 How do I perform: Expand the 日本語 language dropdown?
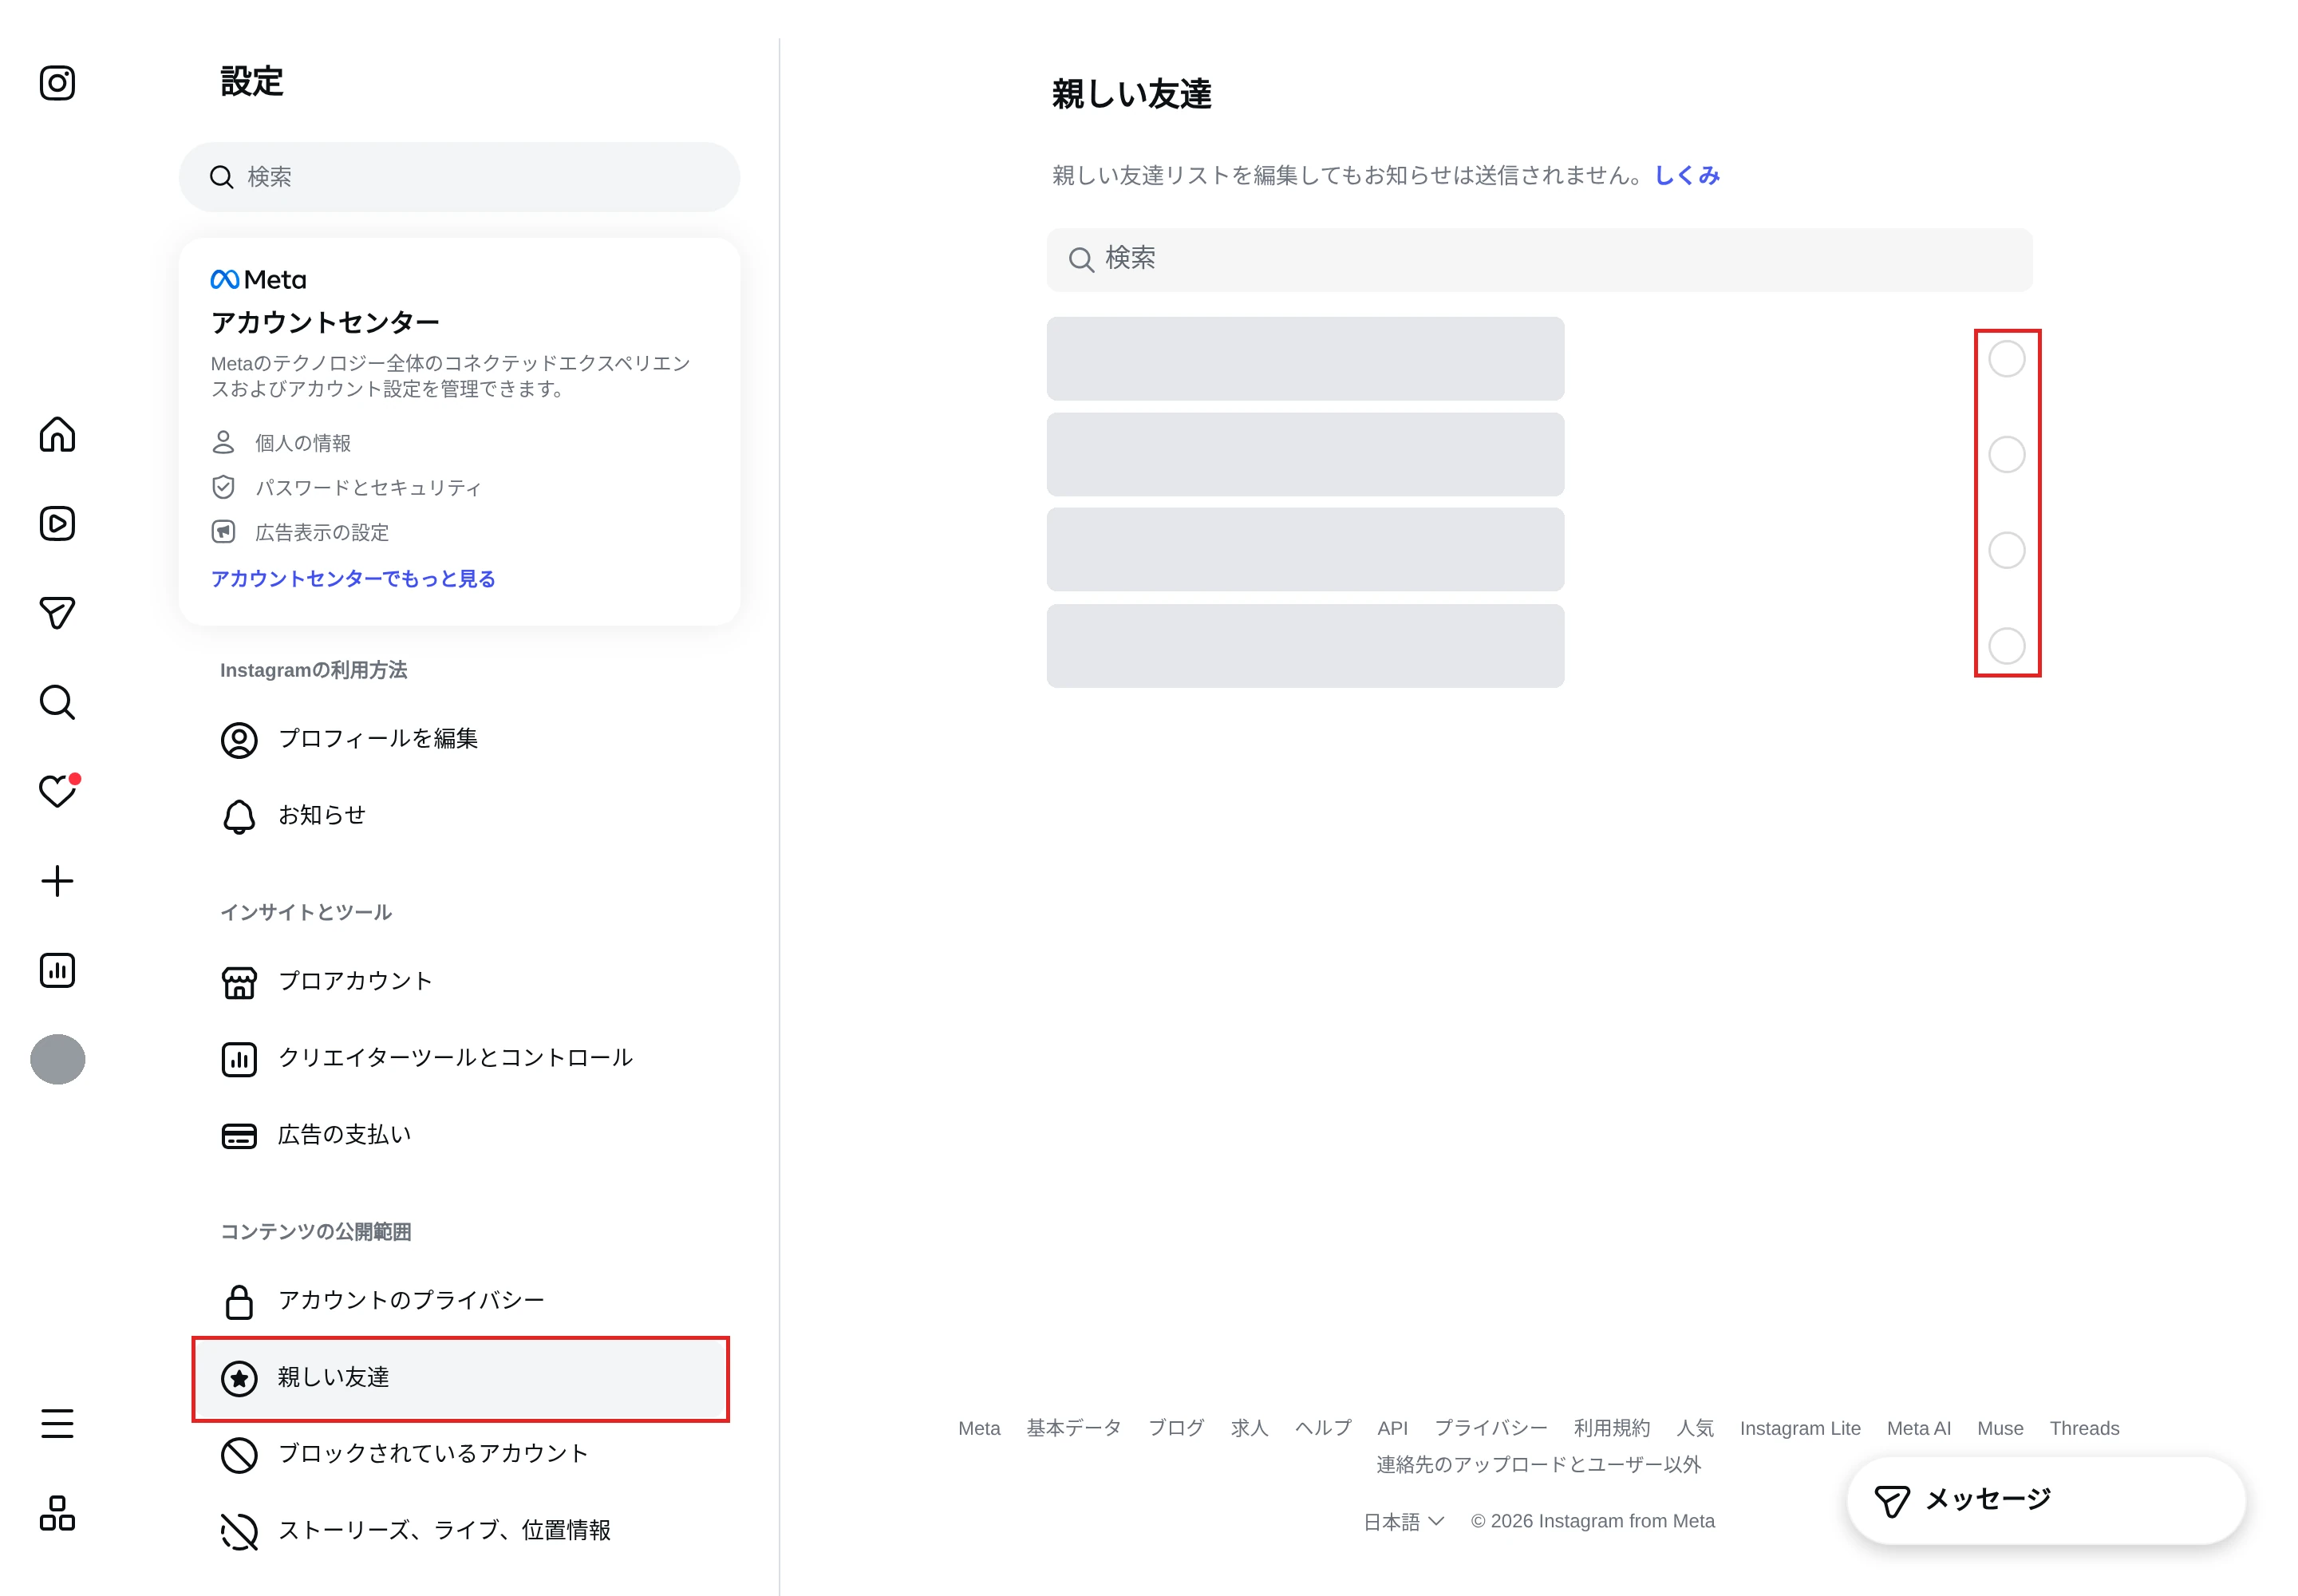click(x=1403, y=1521)
